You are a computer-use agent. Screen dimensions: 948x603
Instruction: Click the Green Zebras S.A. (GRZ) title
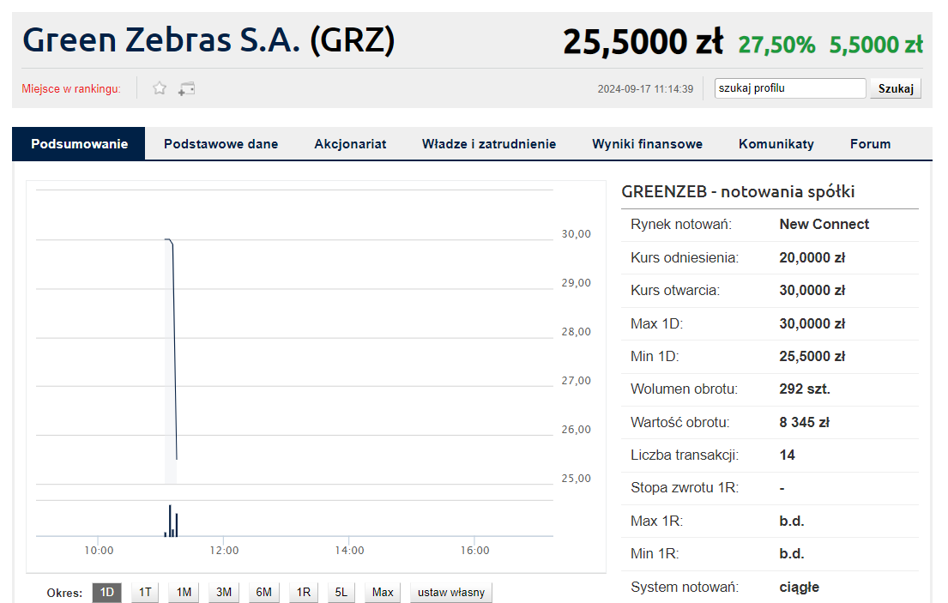[x=209, y=41]
